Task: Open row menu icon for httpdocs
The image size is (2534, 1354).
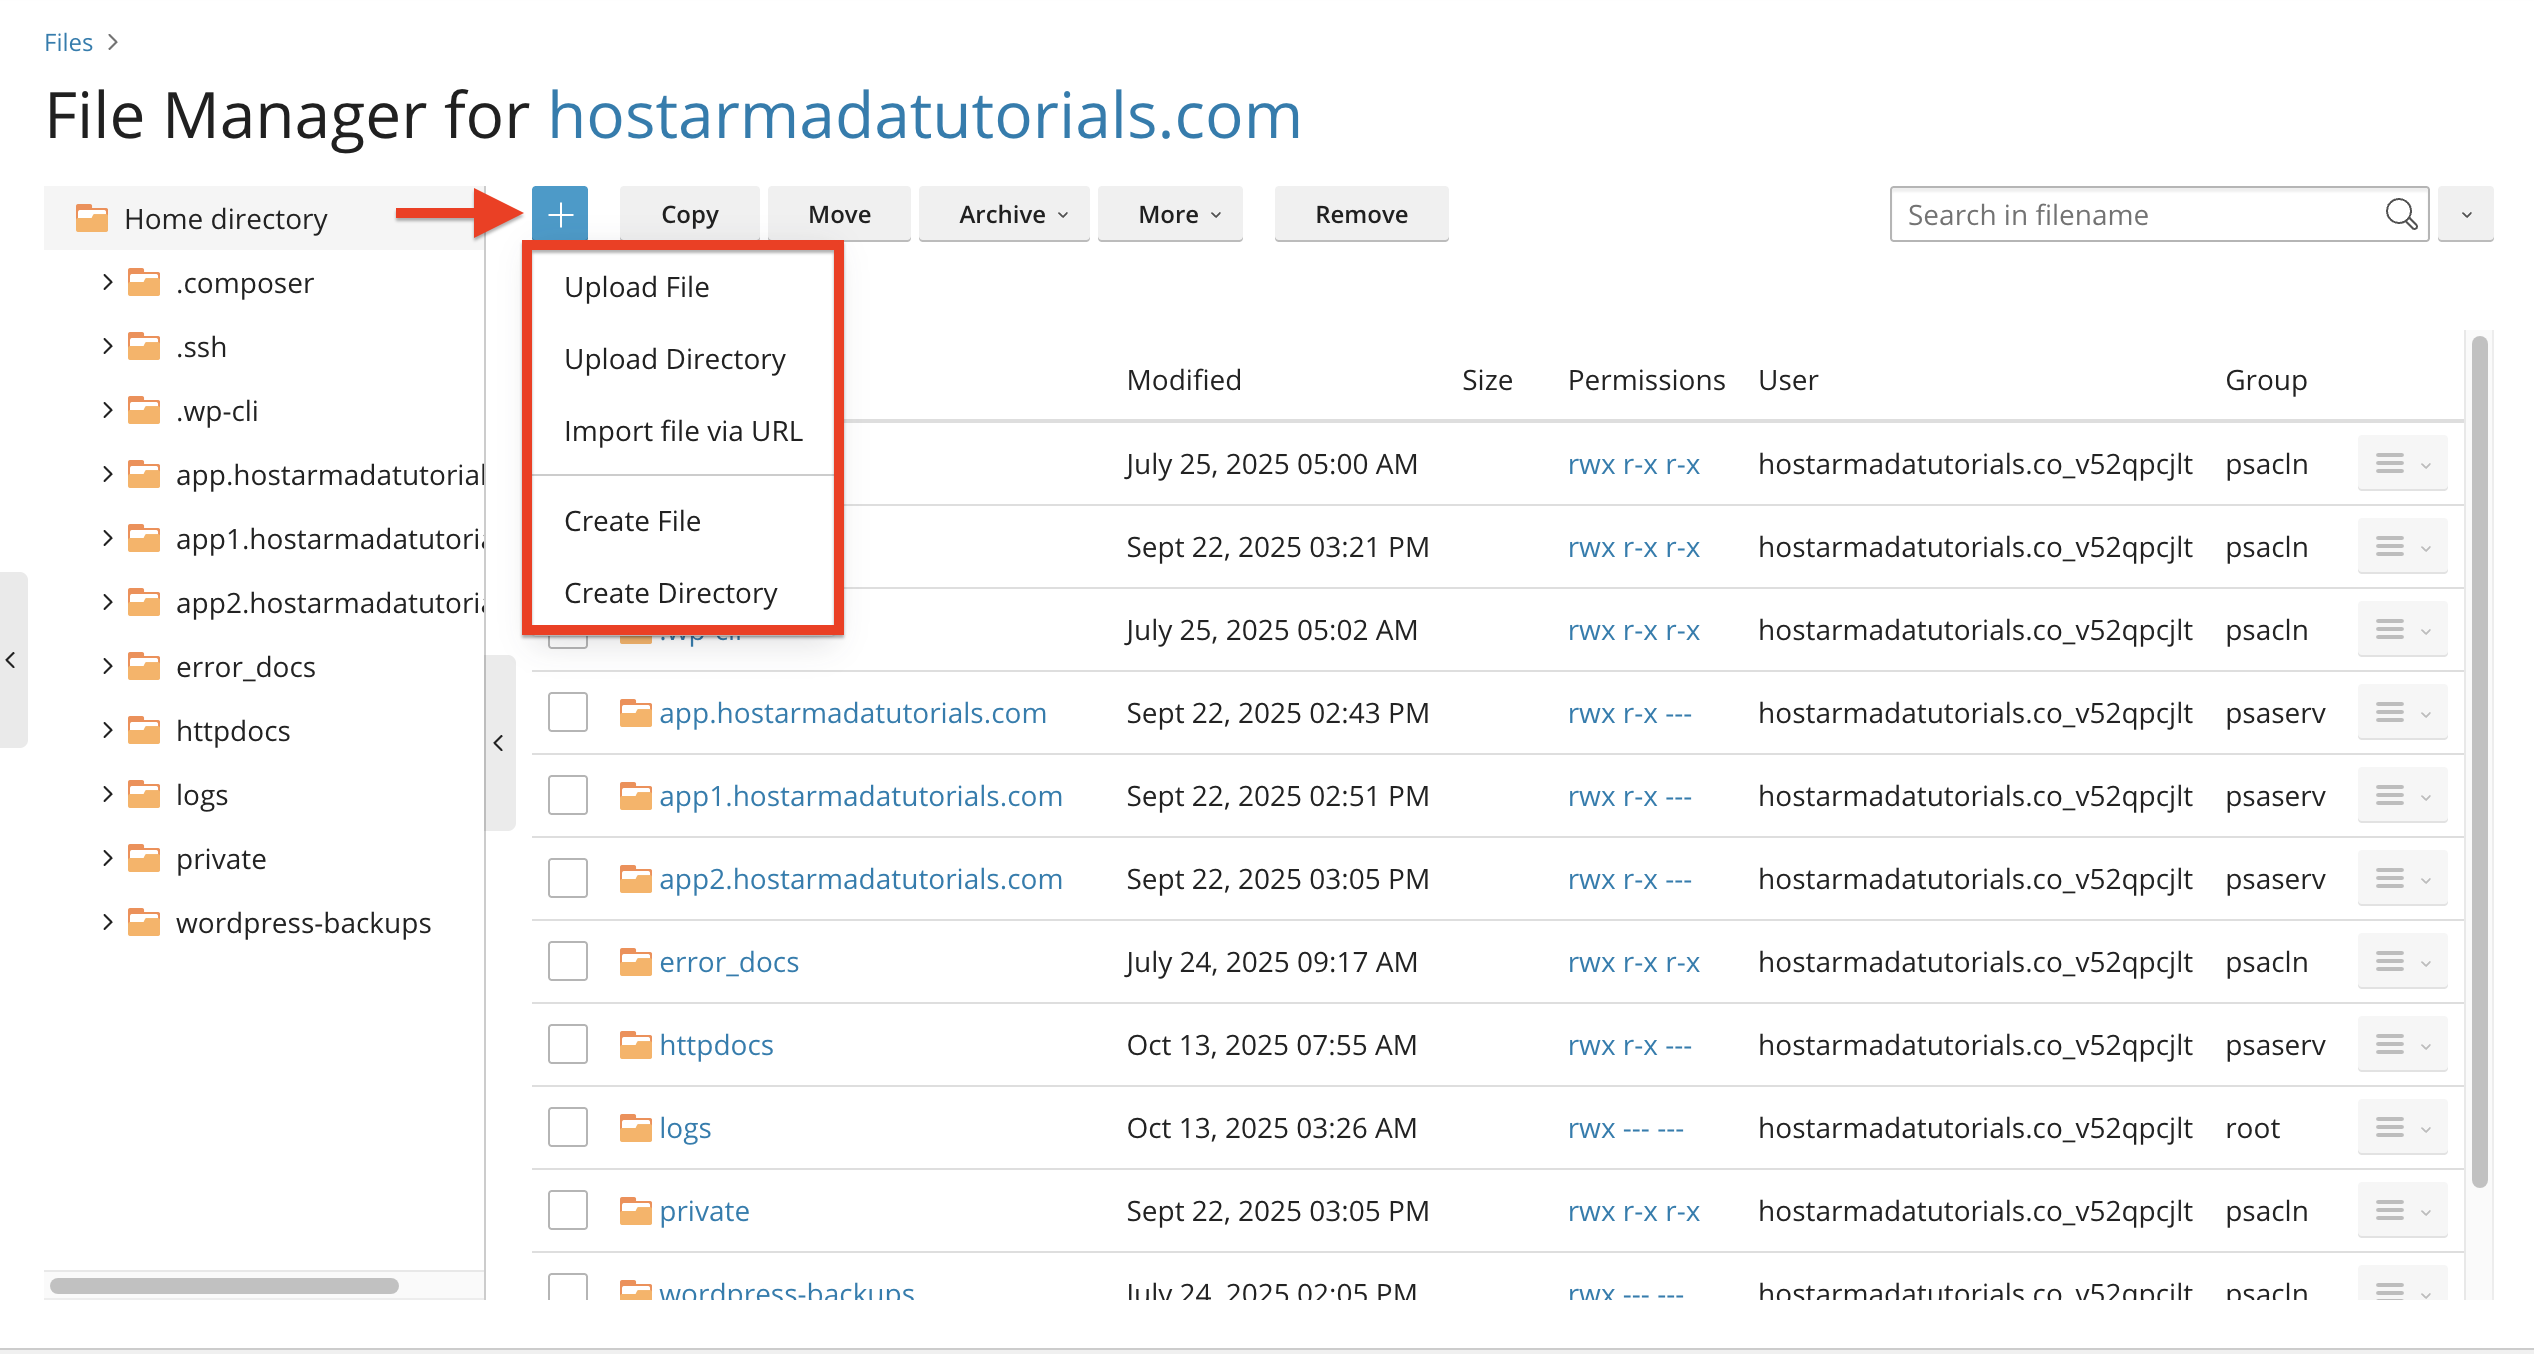Action: pyautogui.click(x=2402, y=1045)
